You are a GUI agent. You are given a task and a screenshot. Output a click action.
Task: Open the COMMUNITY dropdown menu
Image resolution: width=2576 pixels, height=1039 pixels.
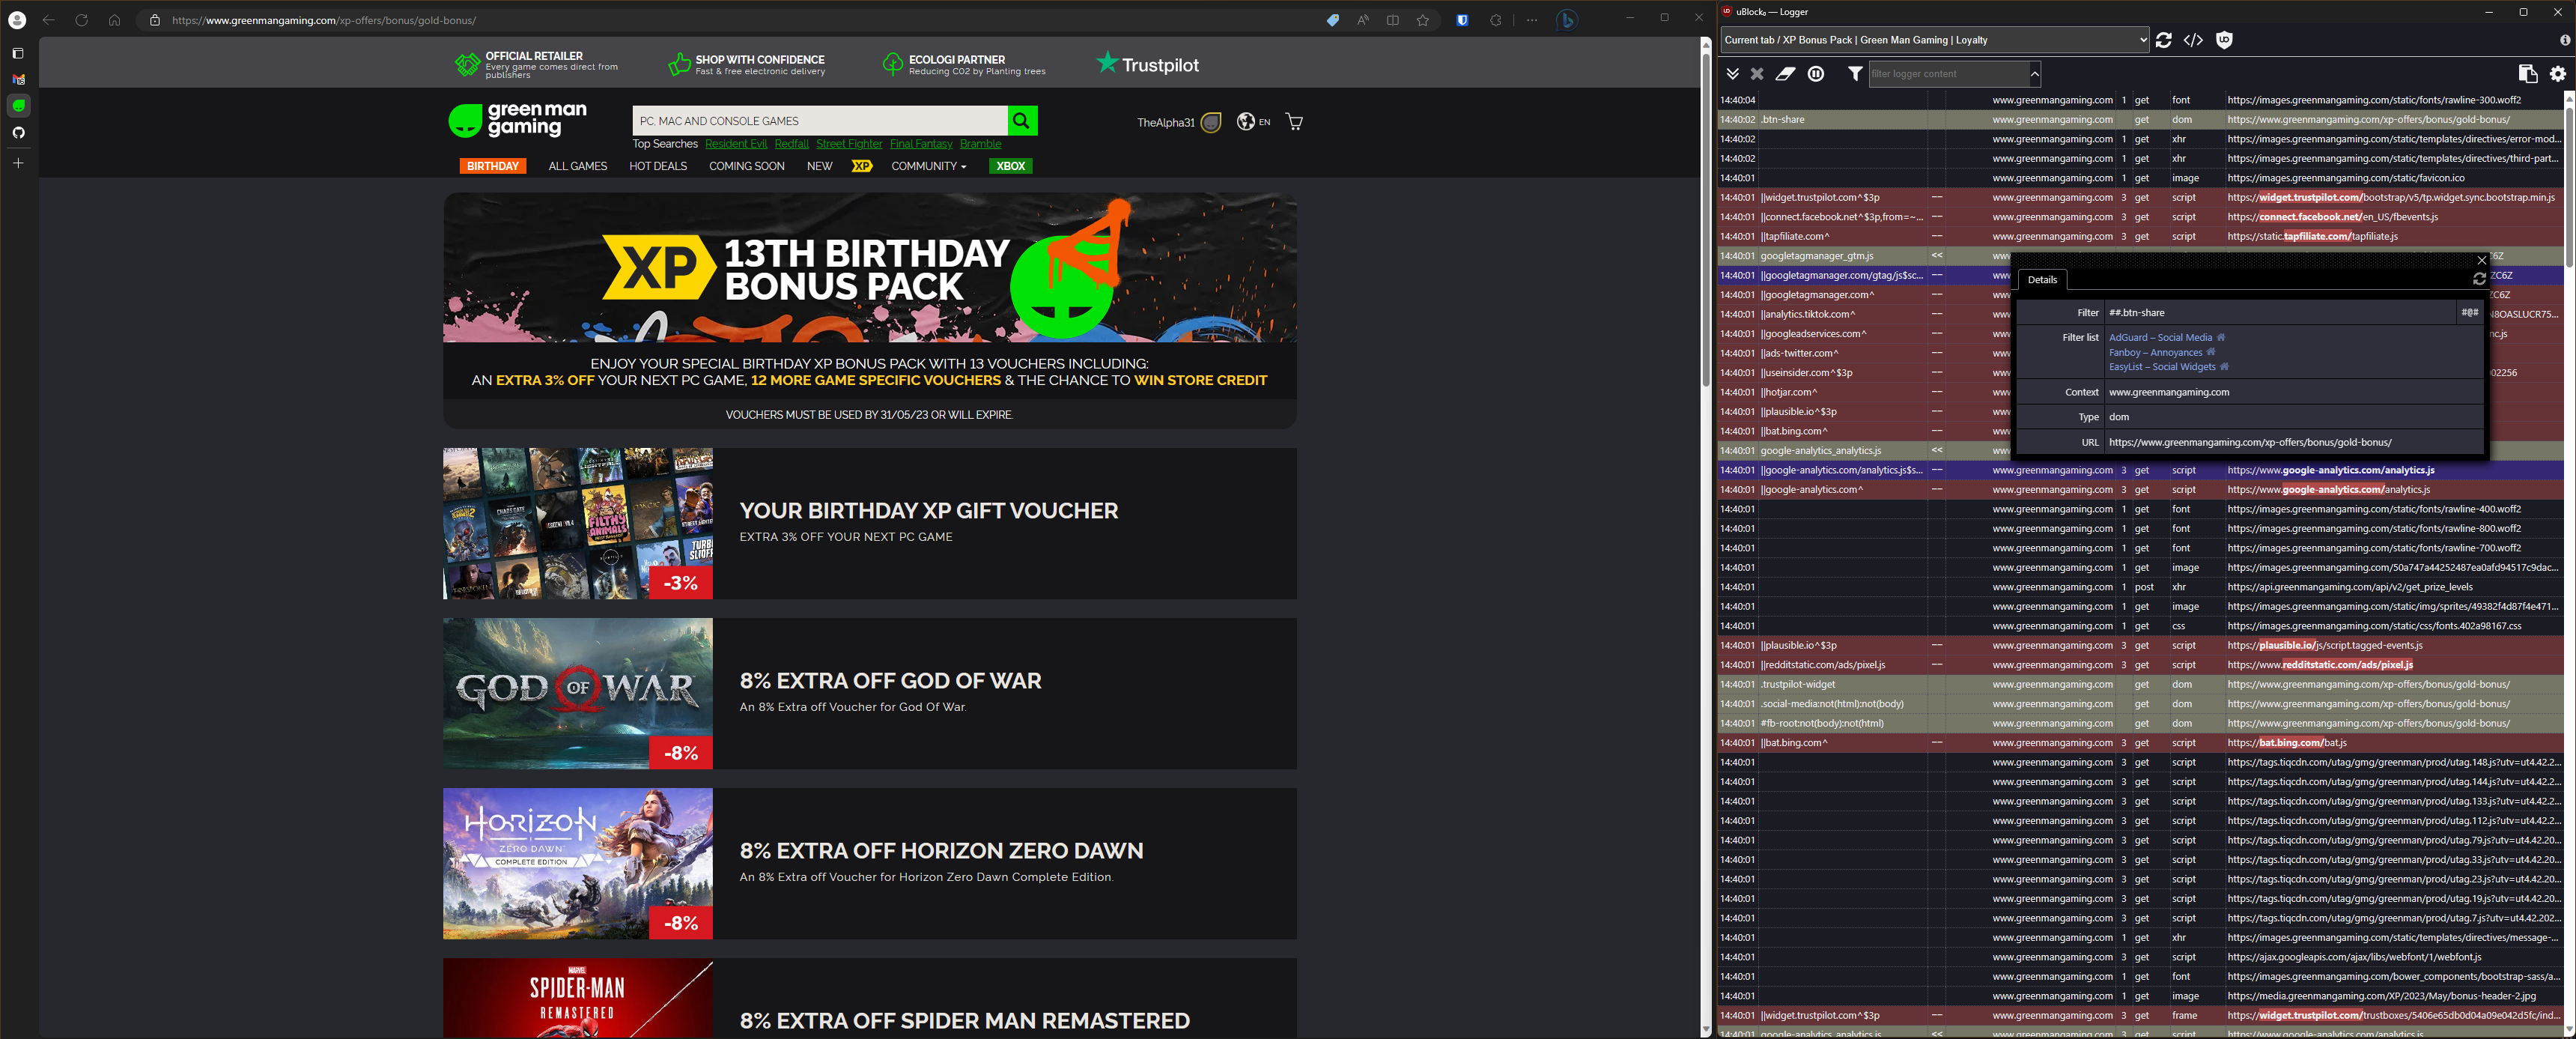click(928, 166)
